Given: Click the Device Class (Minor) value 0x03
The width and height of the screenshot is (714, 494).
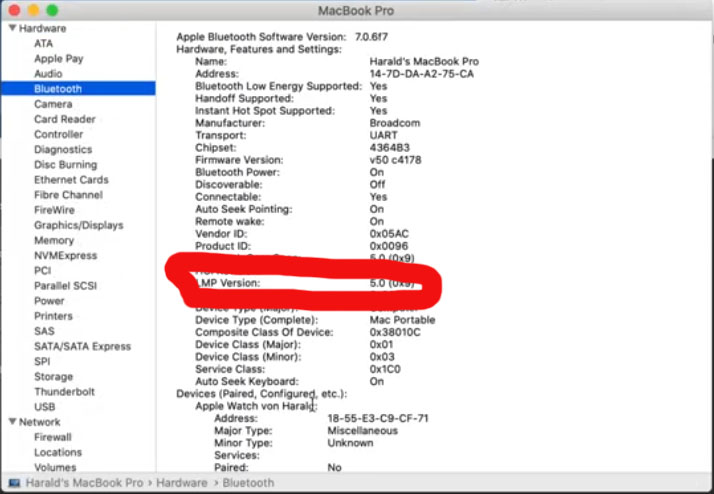Looking at the screenshot, I should [x=382, y=357].
